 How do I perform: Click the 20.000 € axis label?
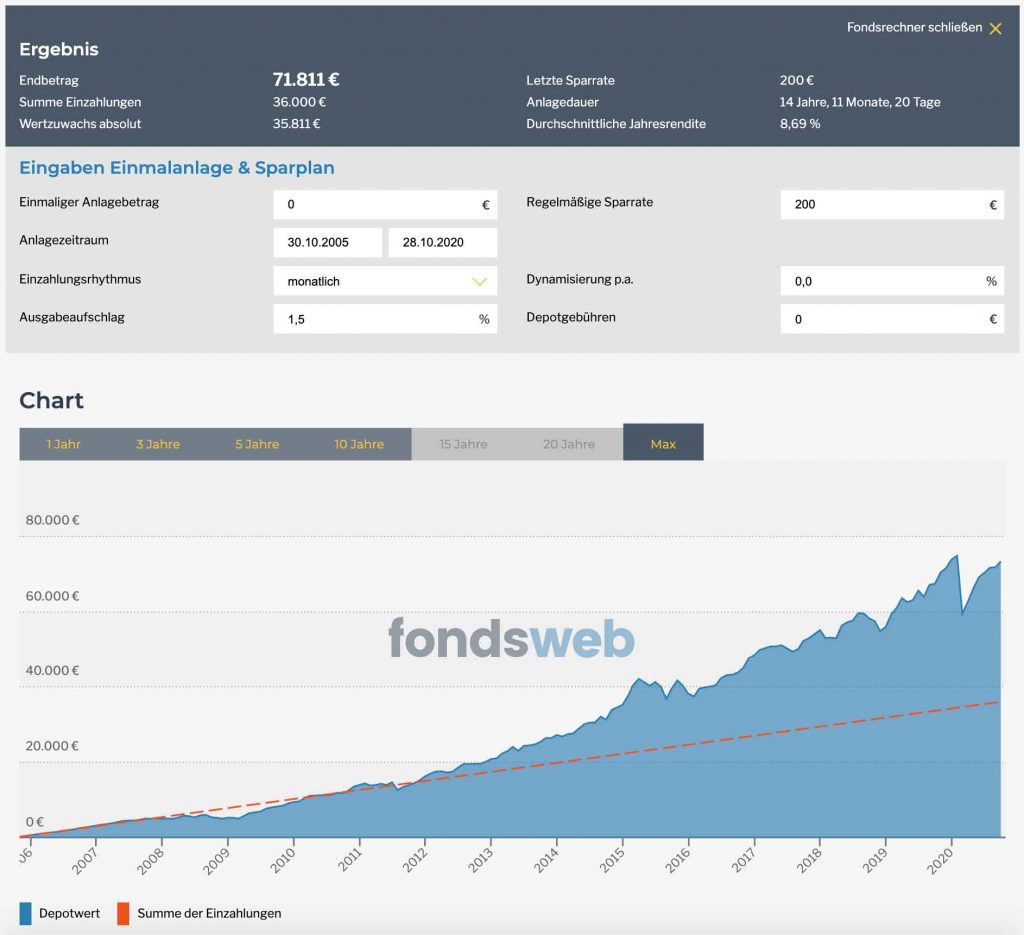click(52, 746)
